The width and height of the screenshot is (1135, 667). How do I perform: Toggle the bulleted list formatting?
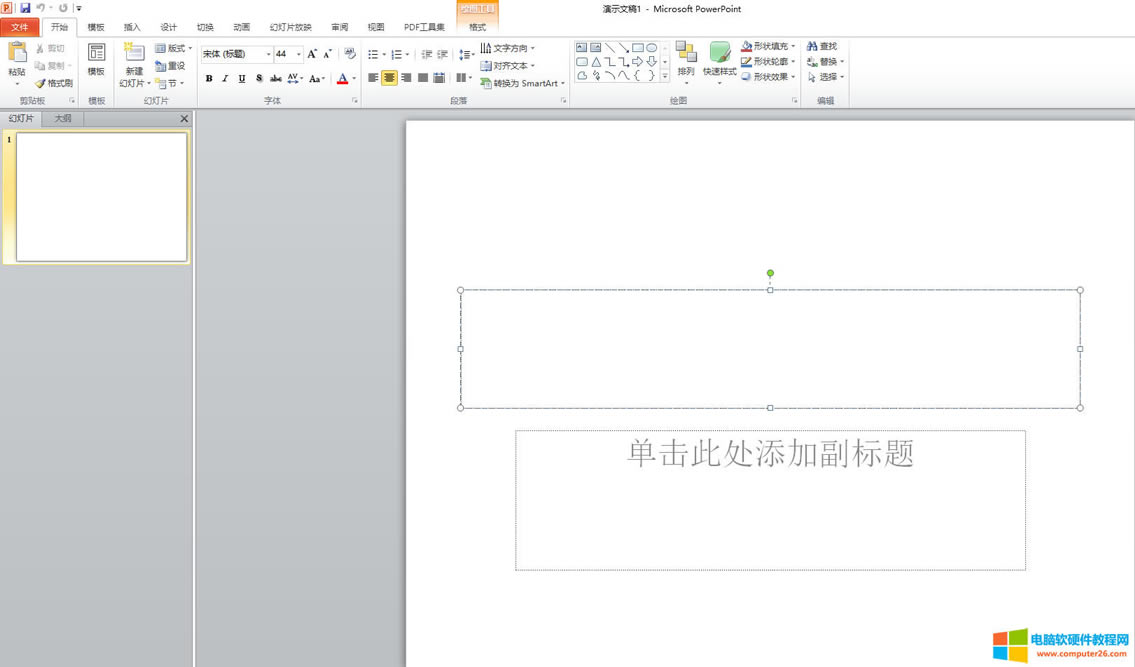tap(372, 52)
